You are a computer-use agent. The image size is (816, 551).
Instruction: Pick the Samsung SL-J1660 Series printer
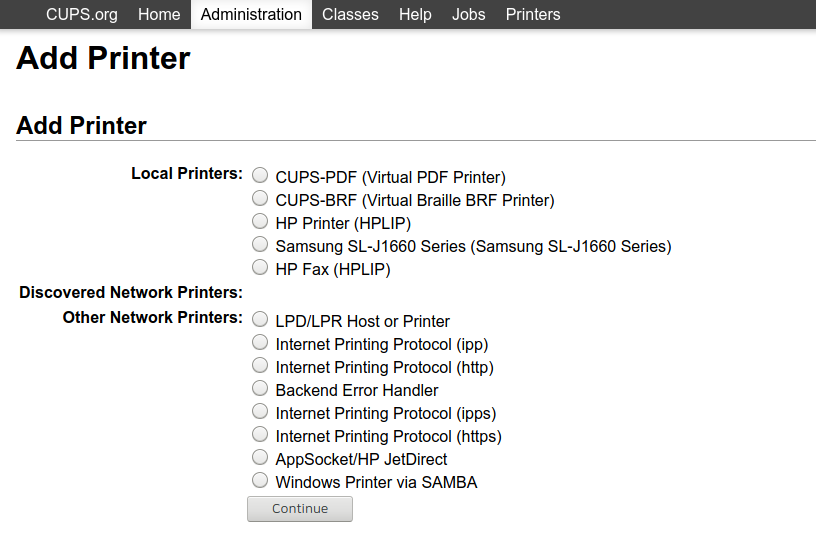click(x=260, y=245)
